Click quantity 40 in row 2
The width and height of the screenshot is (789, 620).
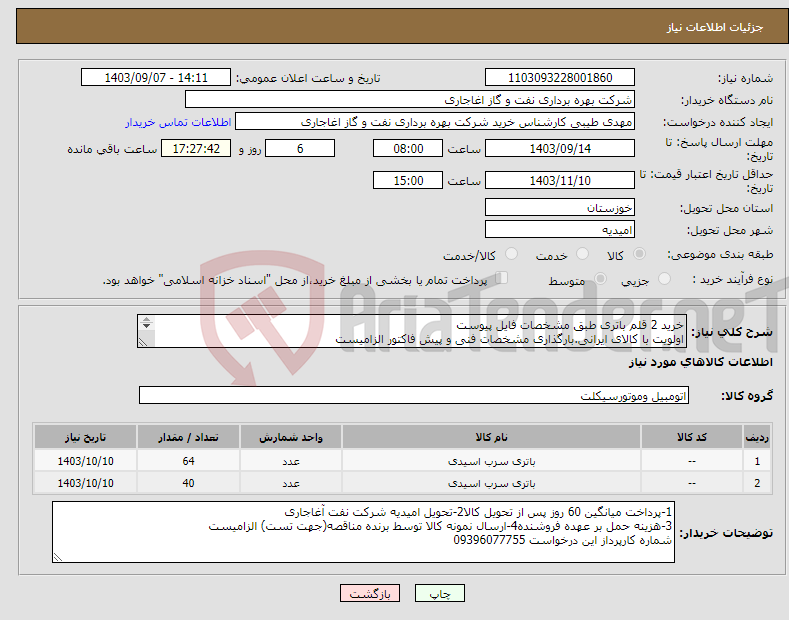[x=188, y=483]
